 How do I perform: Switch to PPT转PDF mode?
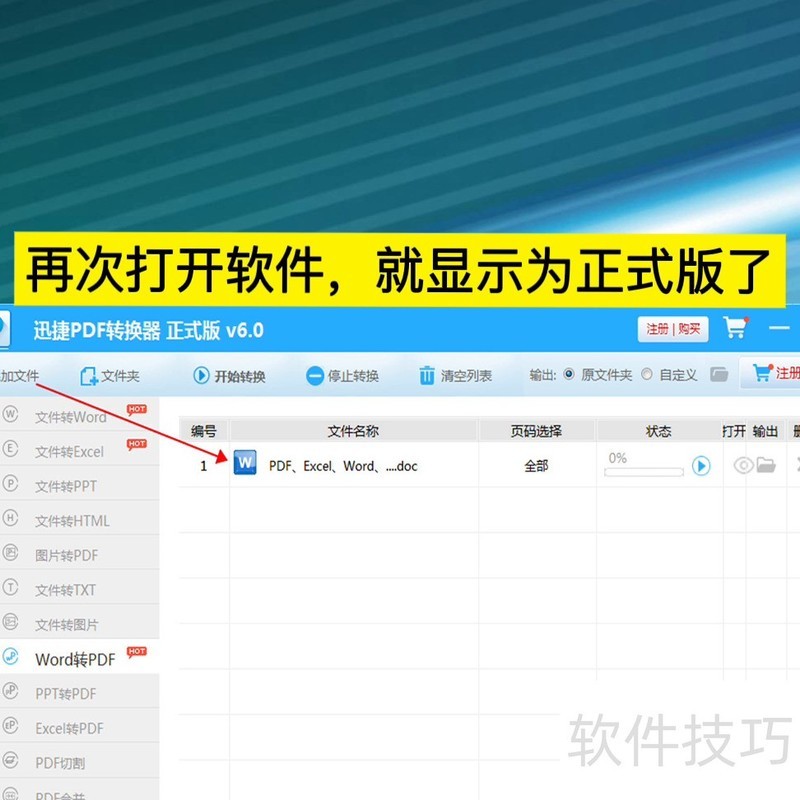click(66, 694)
